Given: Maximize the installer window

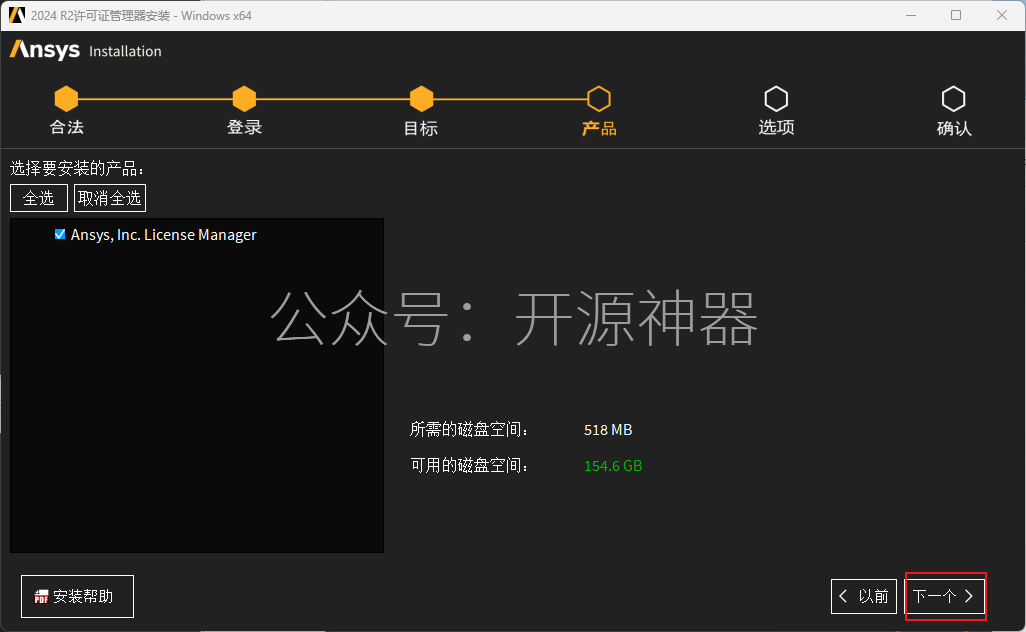Looking at the screenshot, I should pos(956,15).
